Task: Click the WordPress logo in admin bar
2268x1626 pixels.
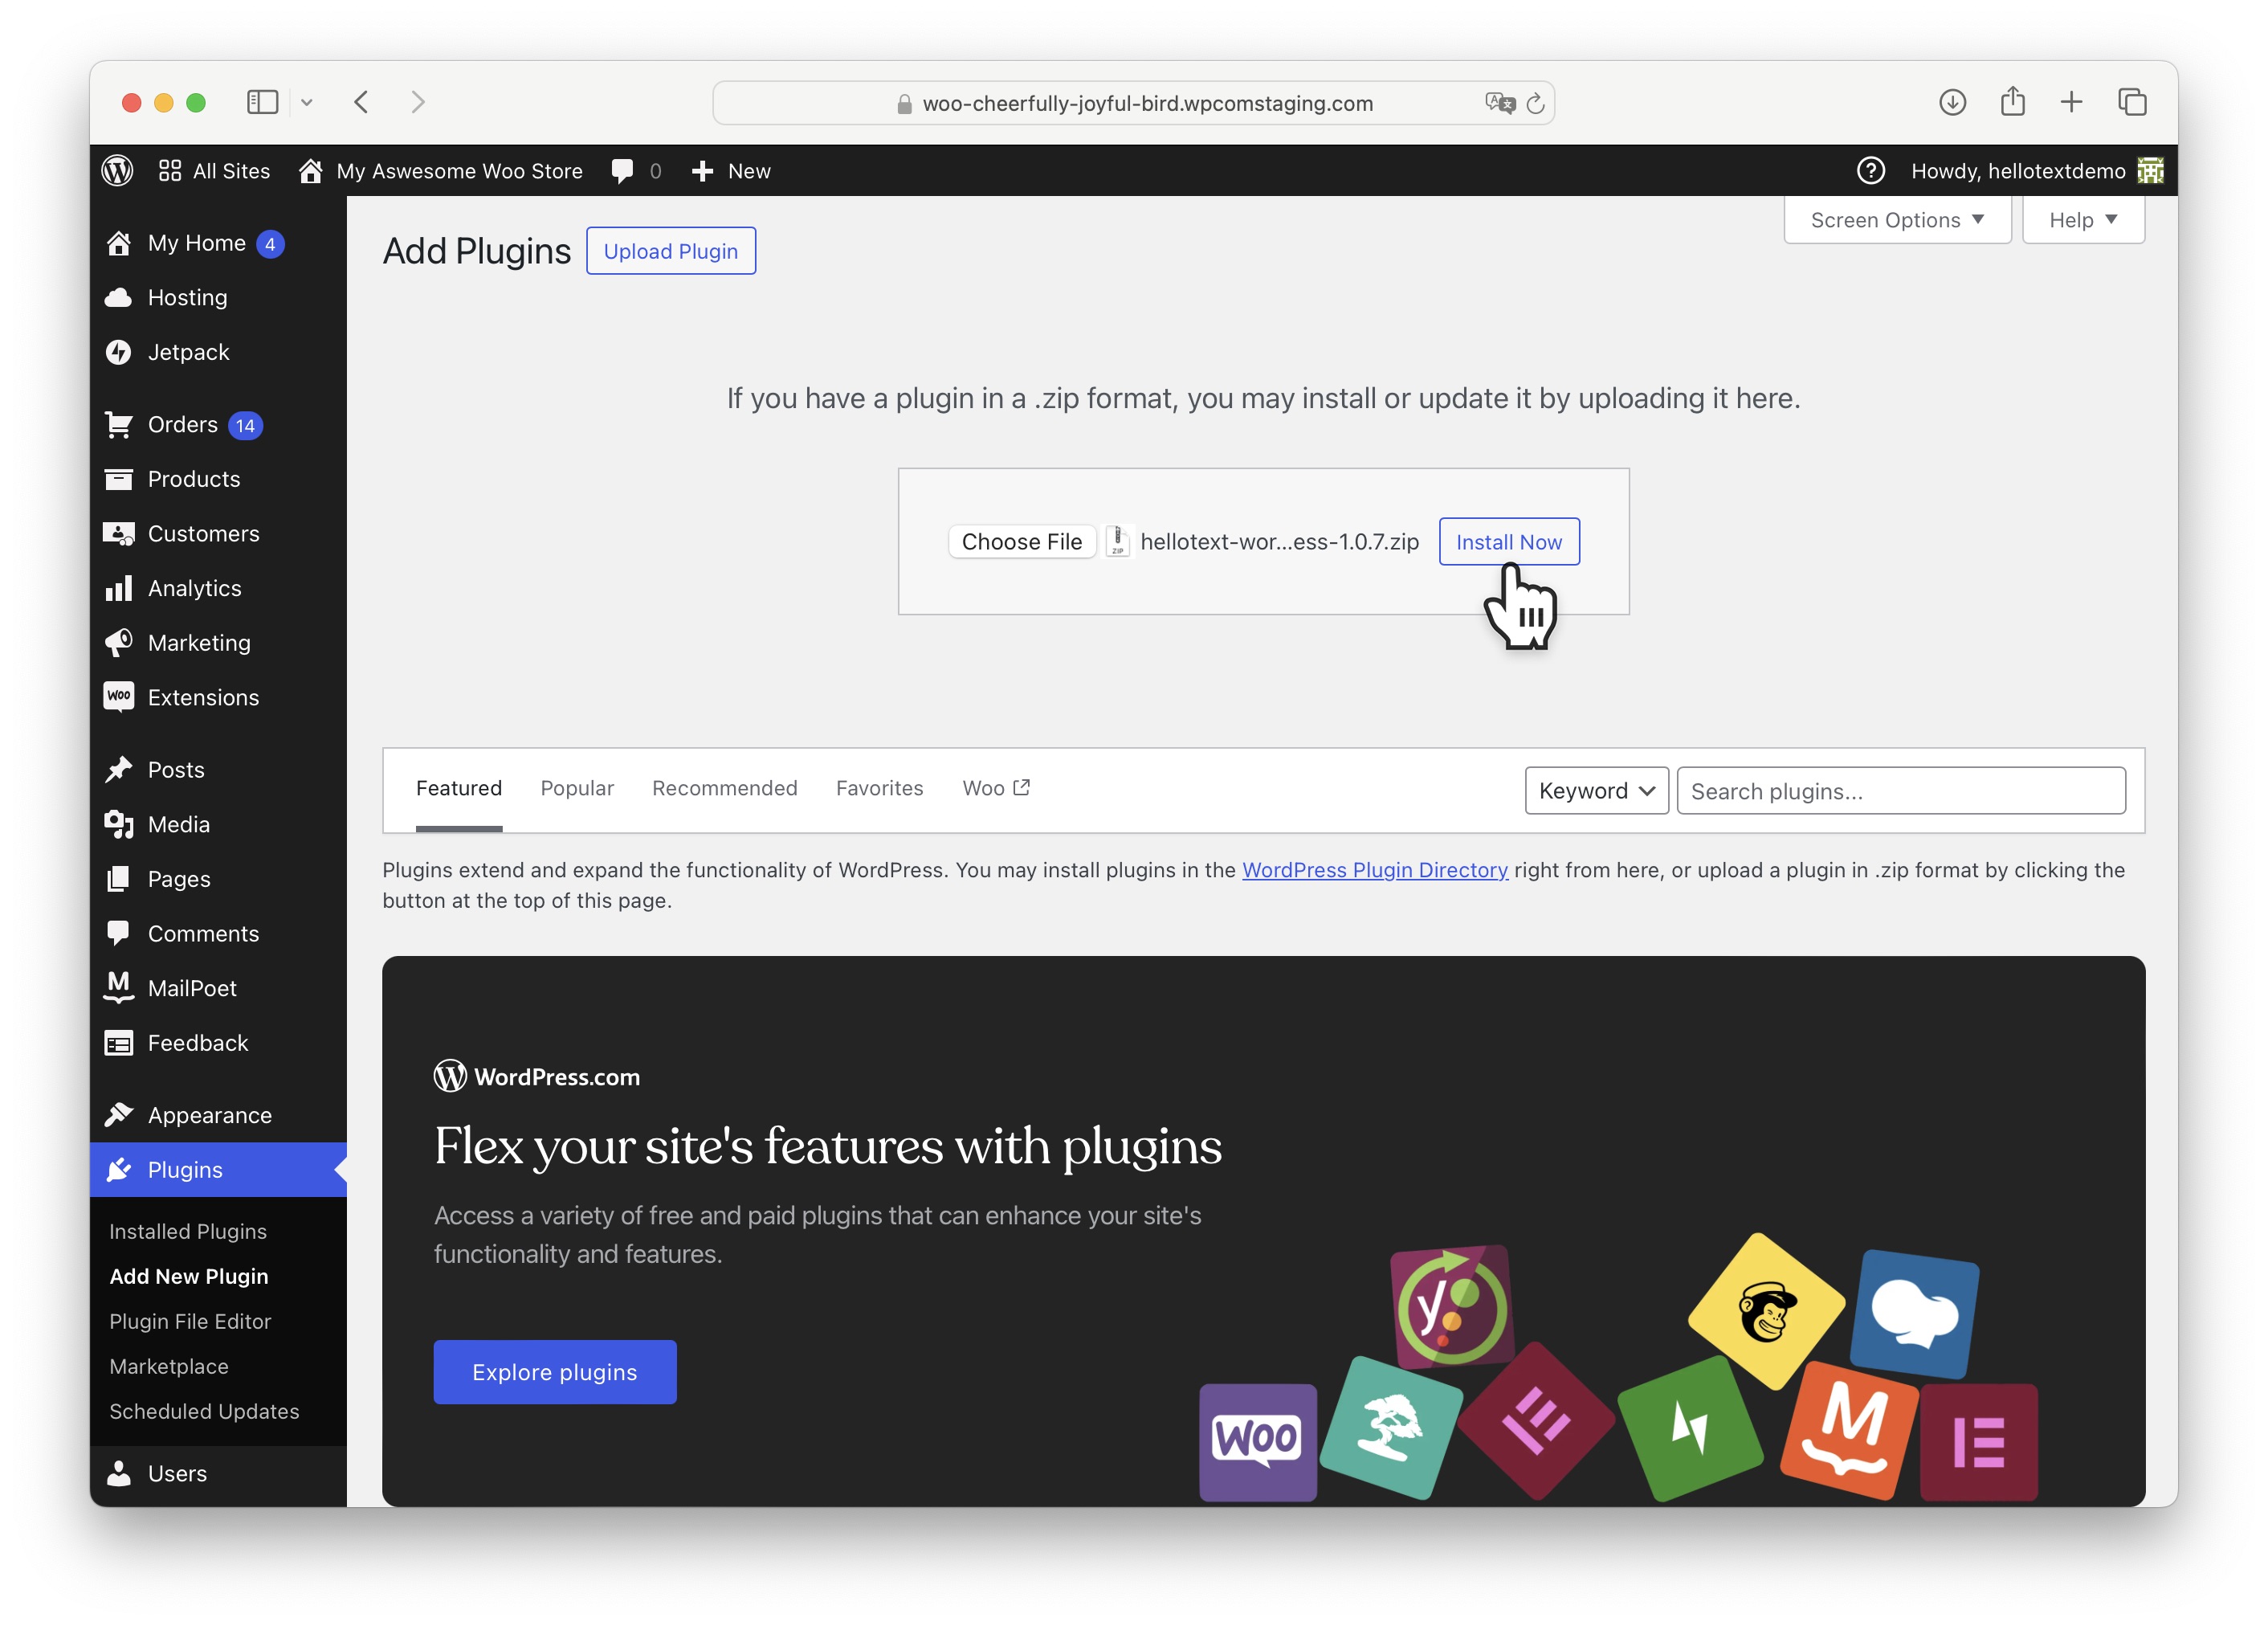Action: pos(118,171)
